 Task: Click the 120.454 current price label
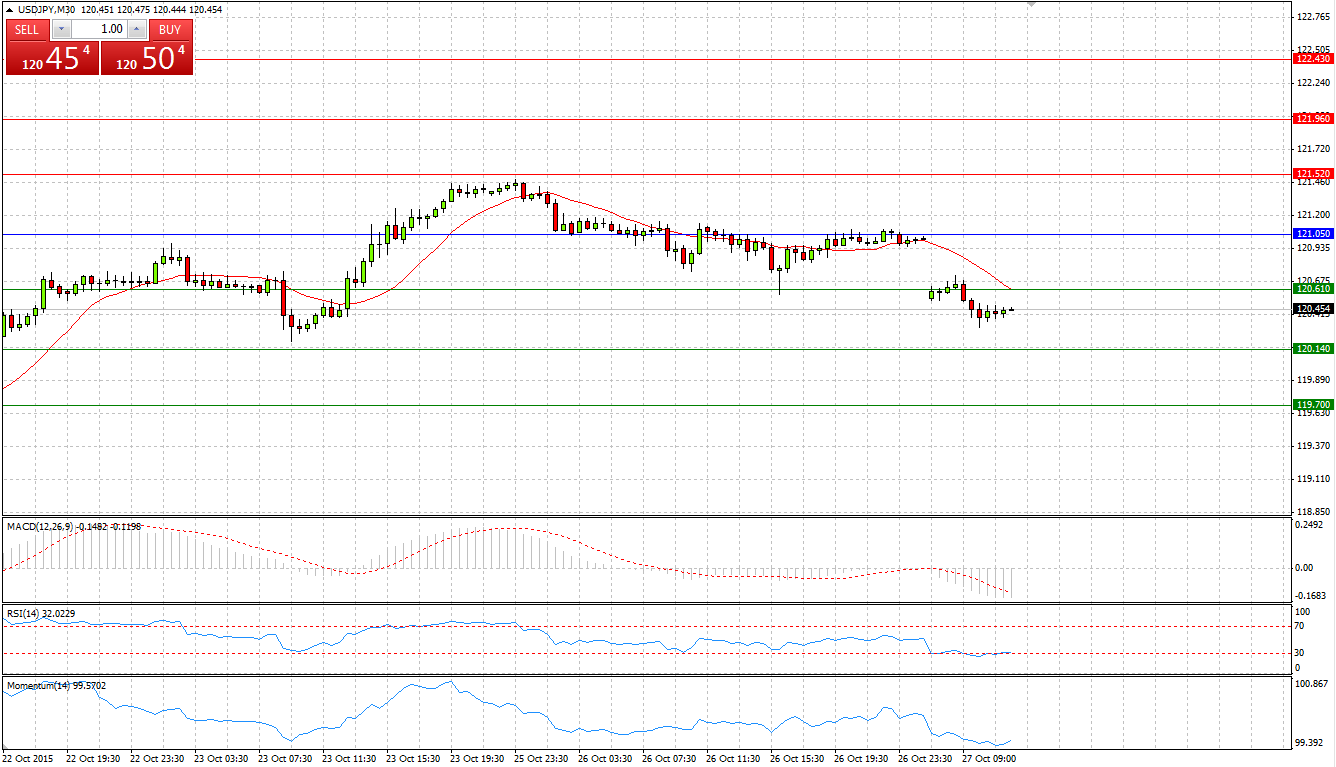[1313, 310]
